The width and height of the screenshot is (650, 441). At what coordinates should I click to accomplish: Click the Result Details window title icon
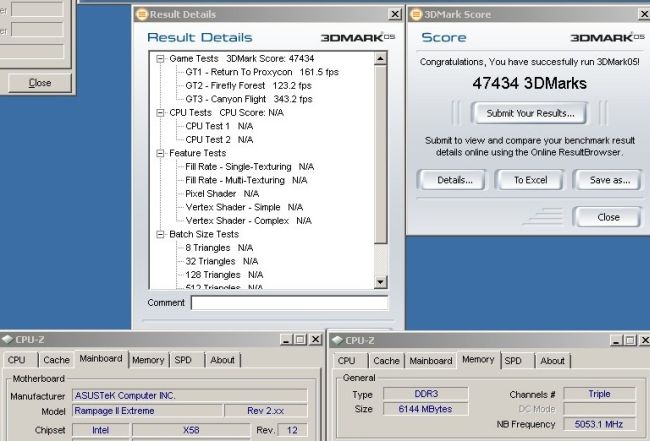tap(142, 15)
